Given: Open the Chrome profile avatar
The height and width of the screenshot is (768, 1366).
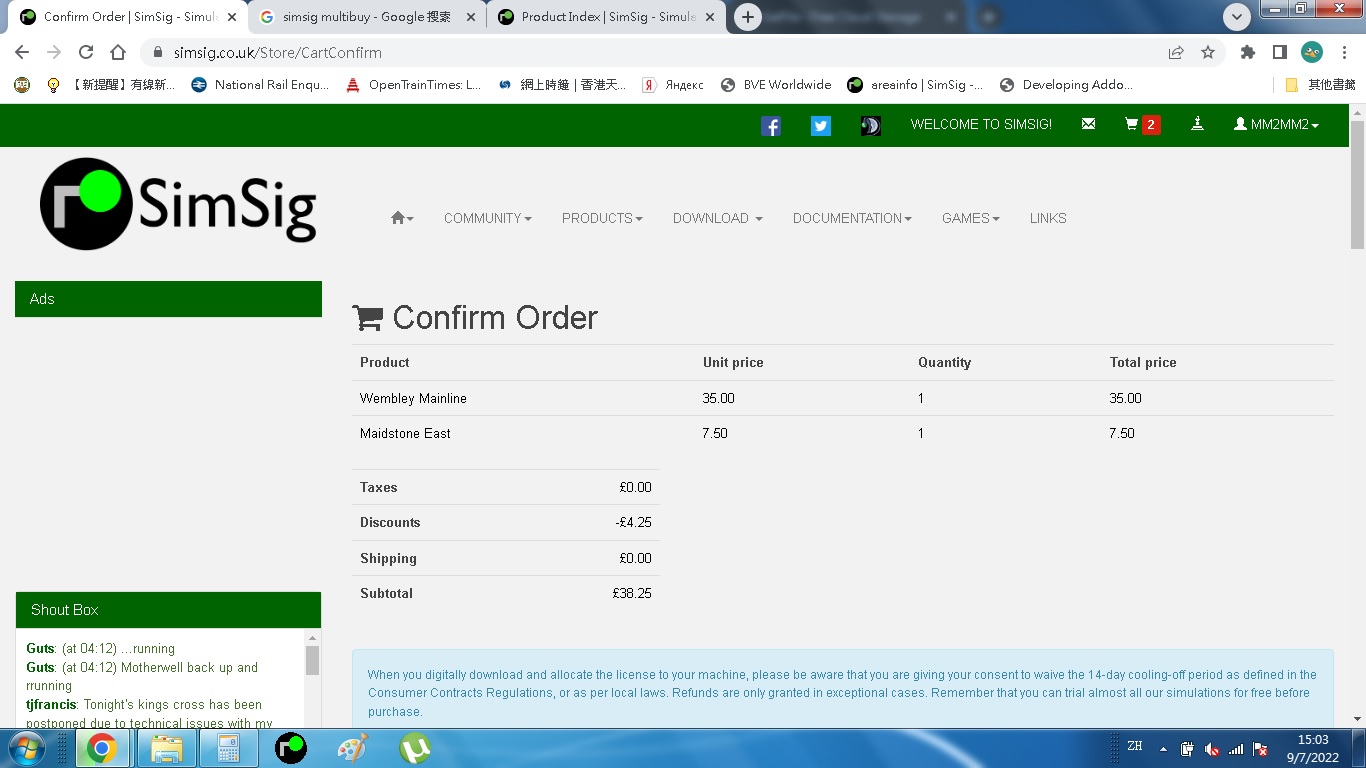Looking at the screenshot, I should coord(1312,52).
